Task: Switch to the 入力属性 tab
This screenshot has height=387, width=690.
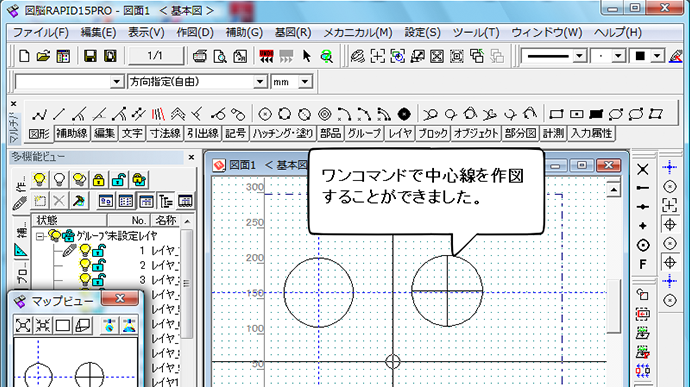Action: click(591, 133)
